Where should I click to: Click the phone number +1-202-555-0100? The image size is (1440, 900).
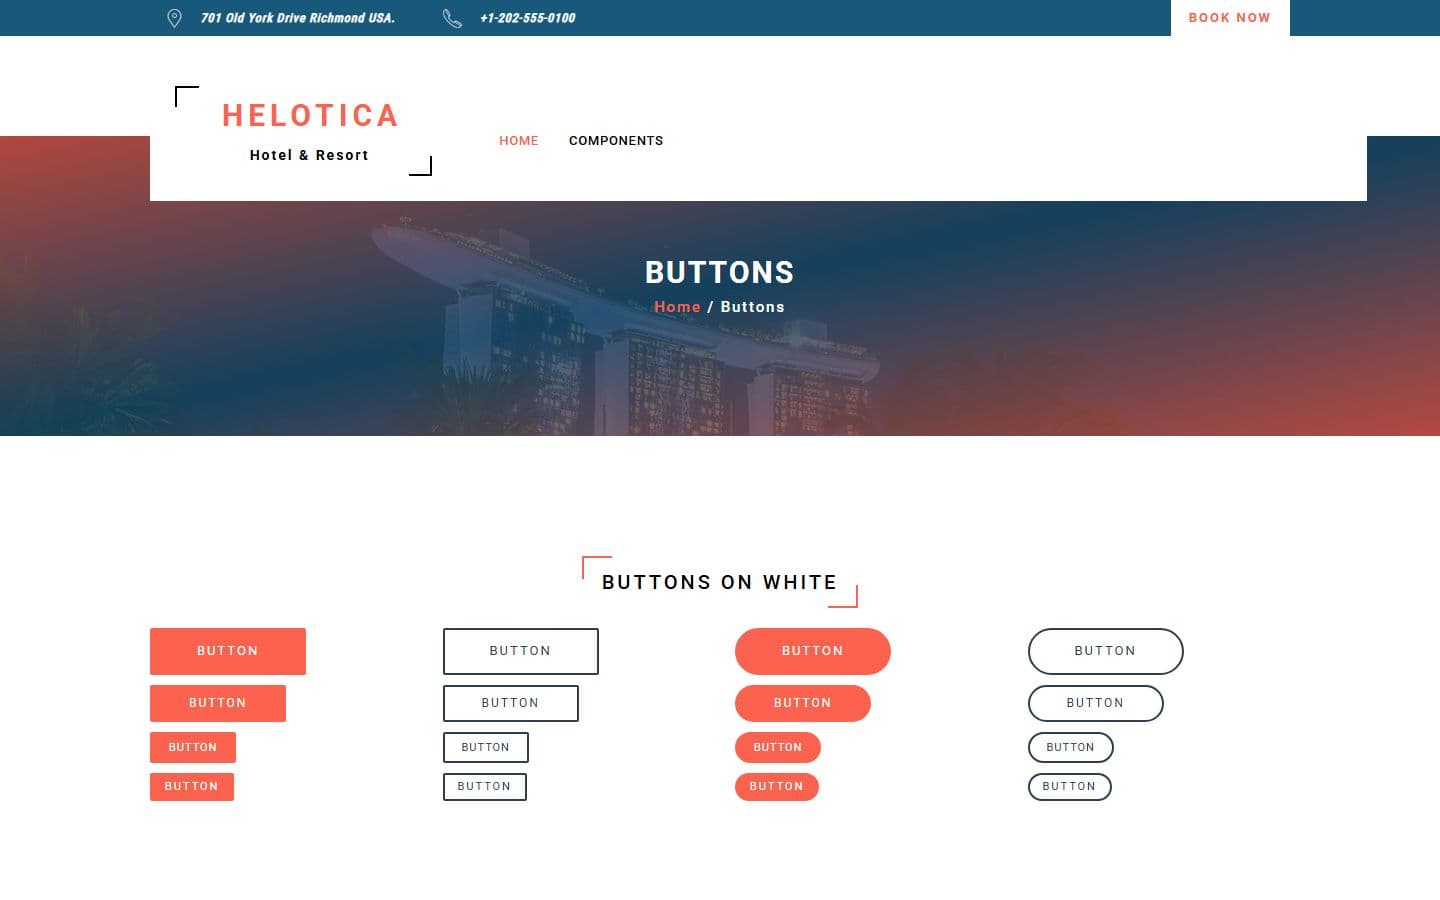pos(527,18)
